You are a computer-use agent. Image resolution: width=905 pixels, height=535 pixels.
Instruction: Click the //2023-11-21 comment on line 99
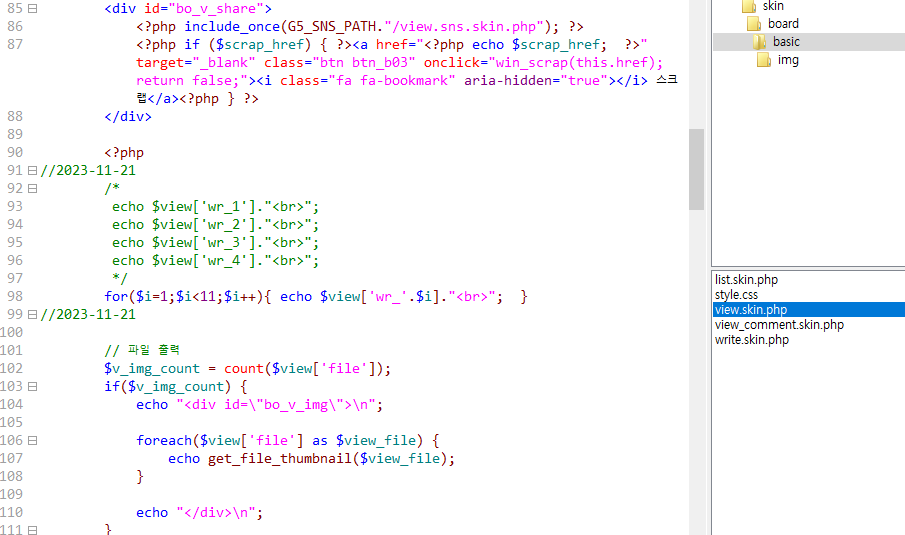88,315
